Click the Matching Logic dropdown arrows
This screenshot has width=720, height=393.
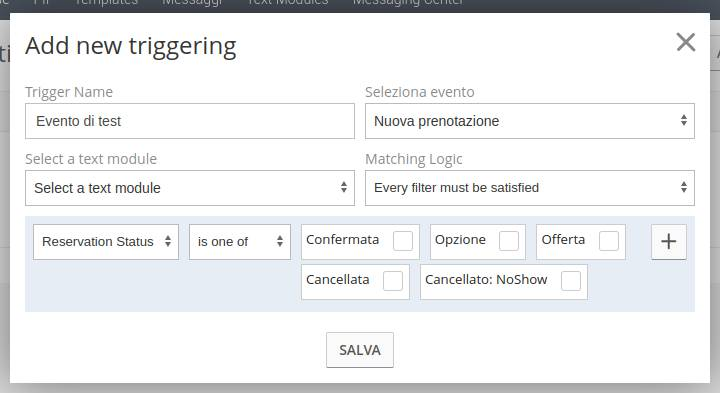pos(684,187)
